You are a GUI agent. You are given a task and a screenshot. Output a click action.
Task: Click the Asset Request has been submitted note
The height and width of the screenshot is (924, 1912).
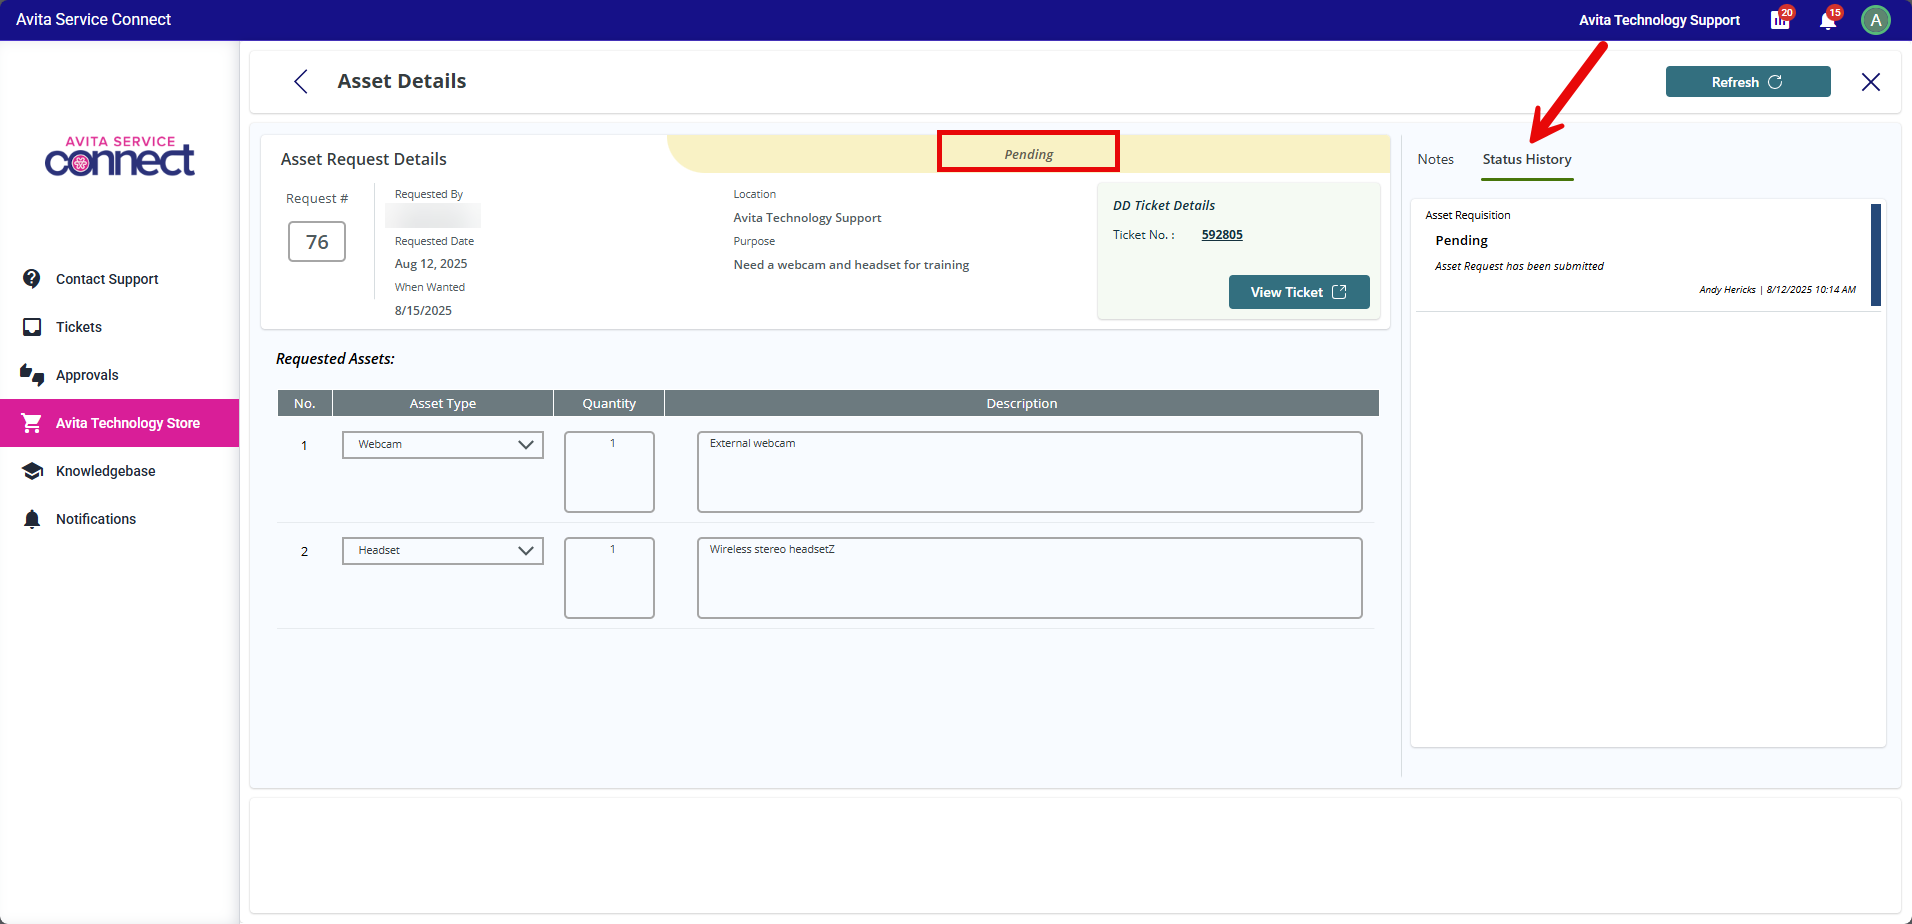[1519, 266]
